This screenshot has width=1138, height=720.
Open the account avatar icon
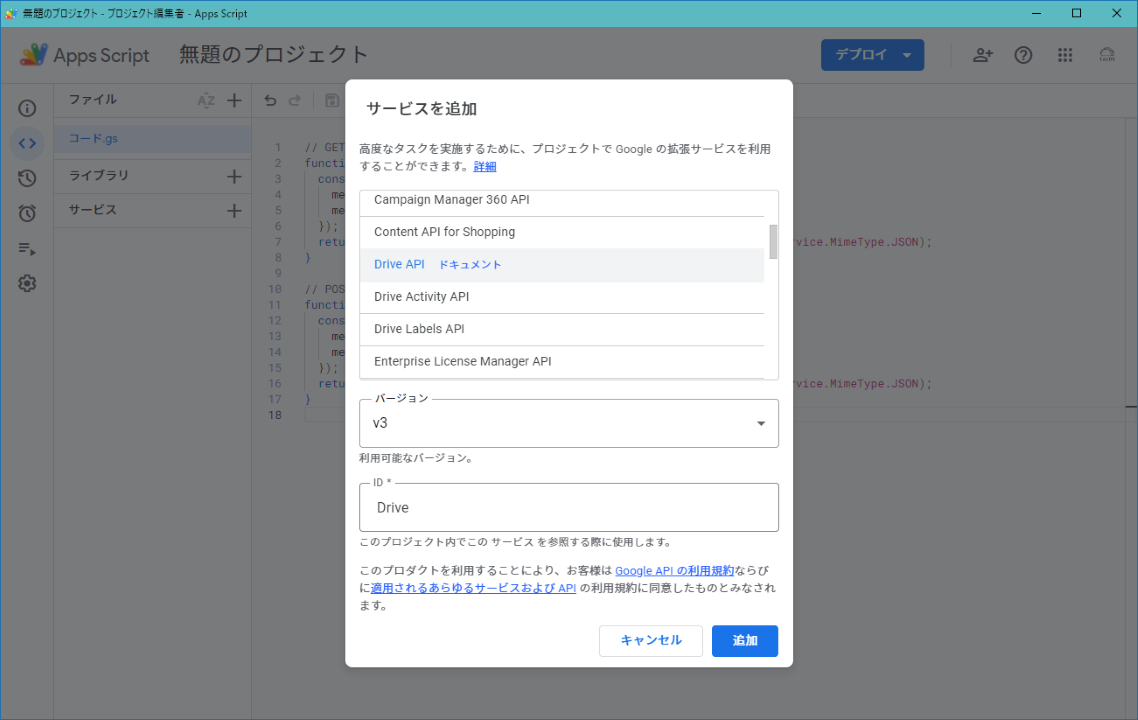(x=1107, y=55)
